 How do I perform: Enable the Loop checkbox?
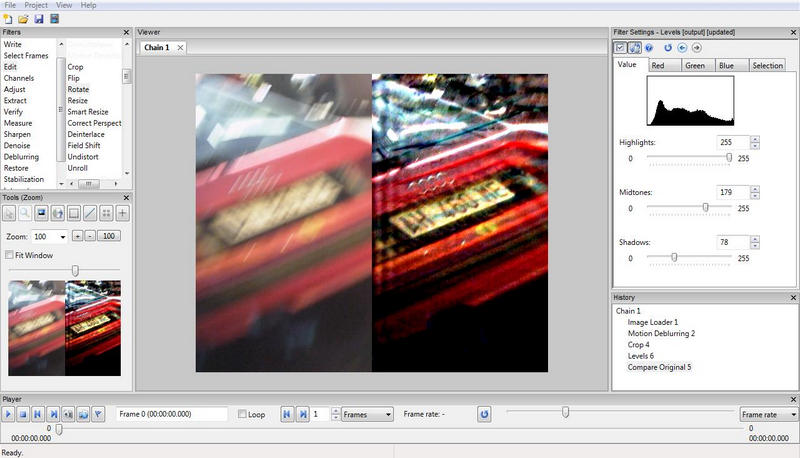[x=242, y=414]
